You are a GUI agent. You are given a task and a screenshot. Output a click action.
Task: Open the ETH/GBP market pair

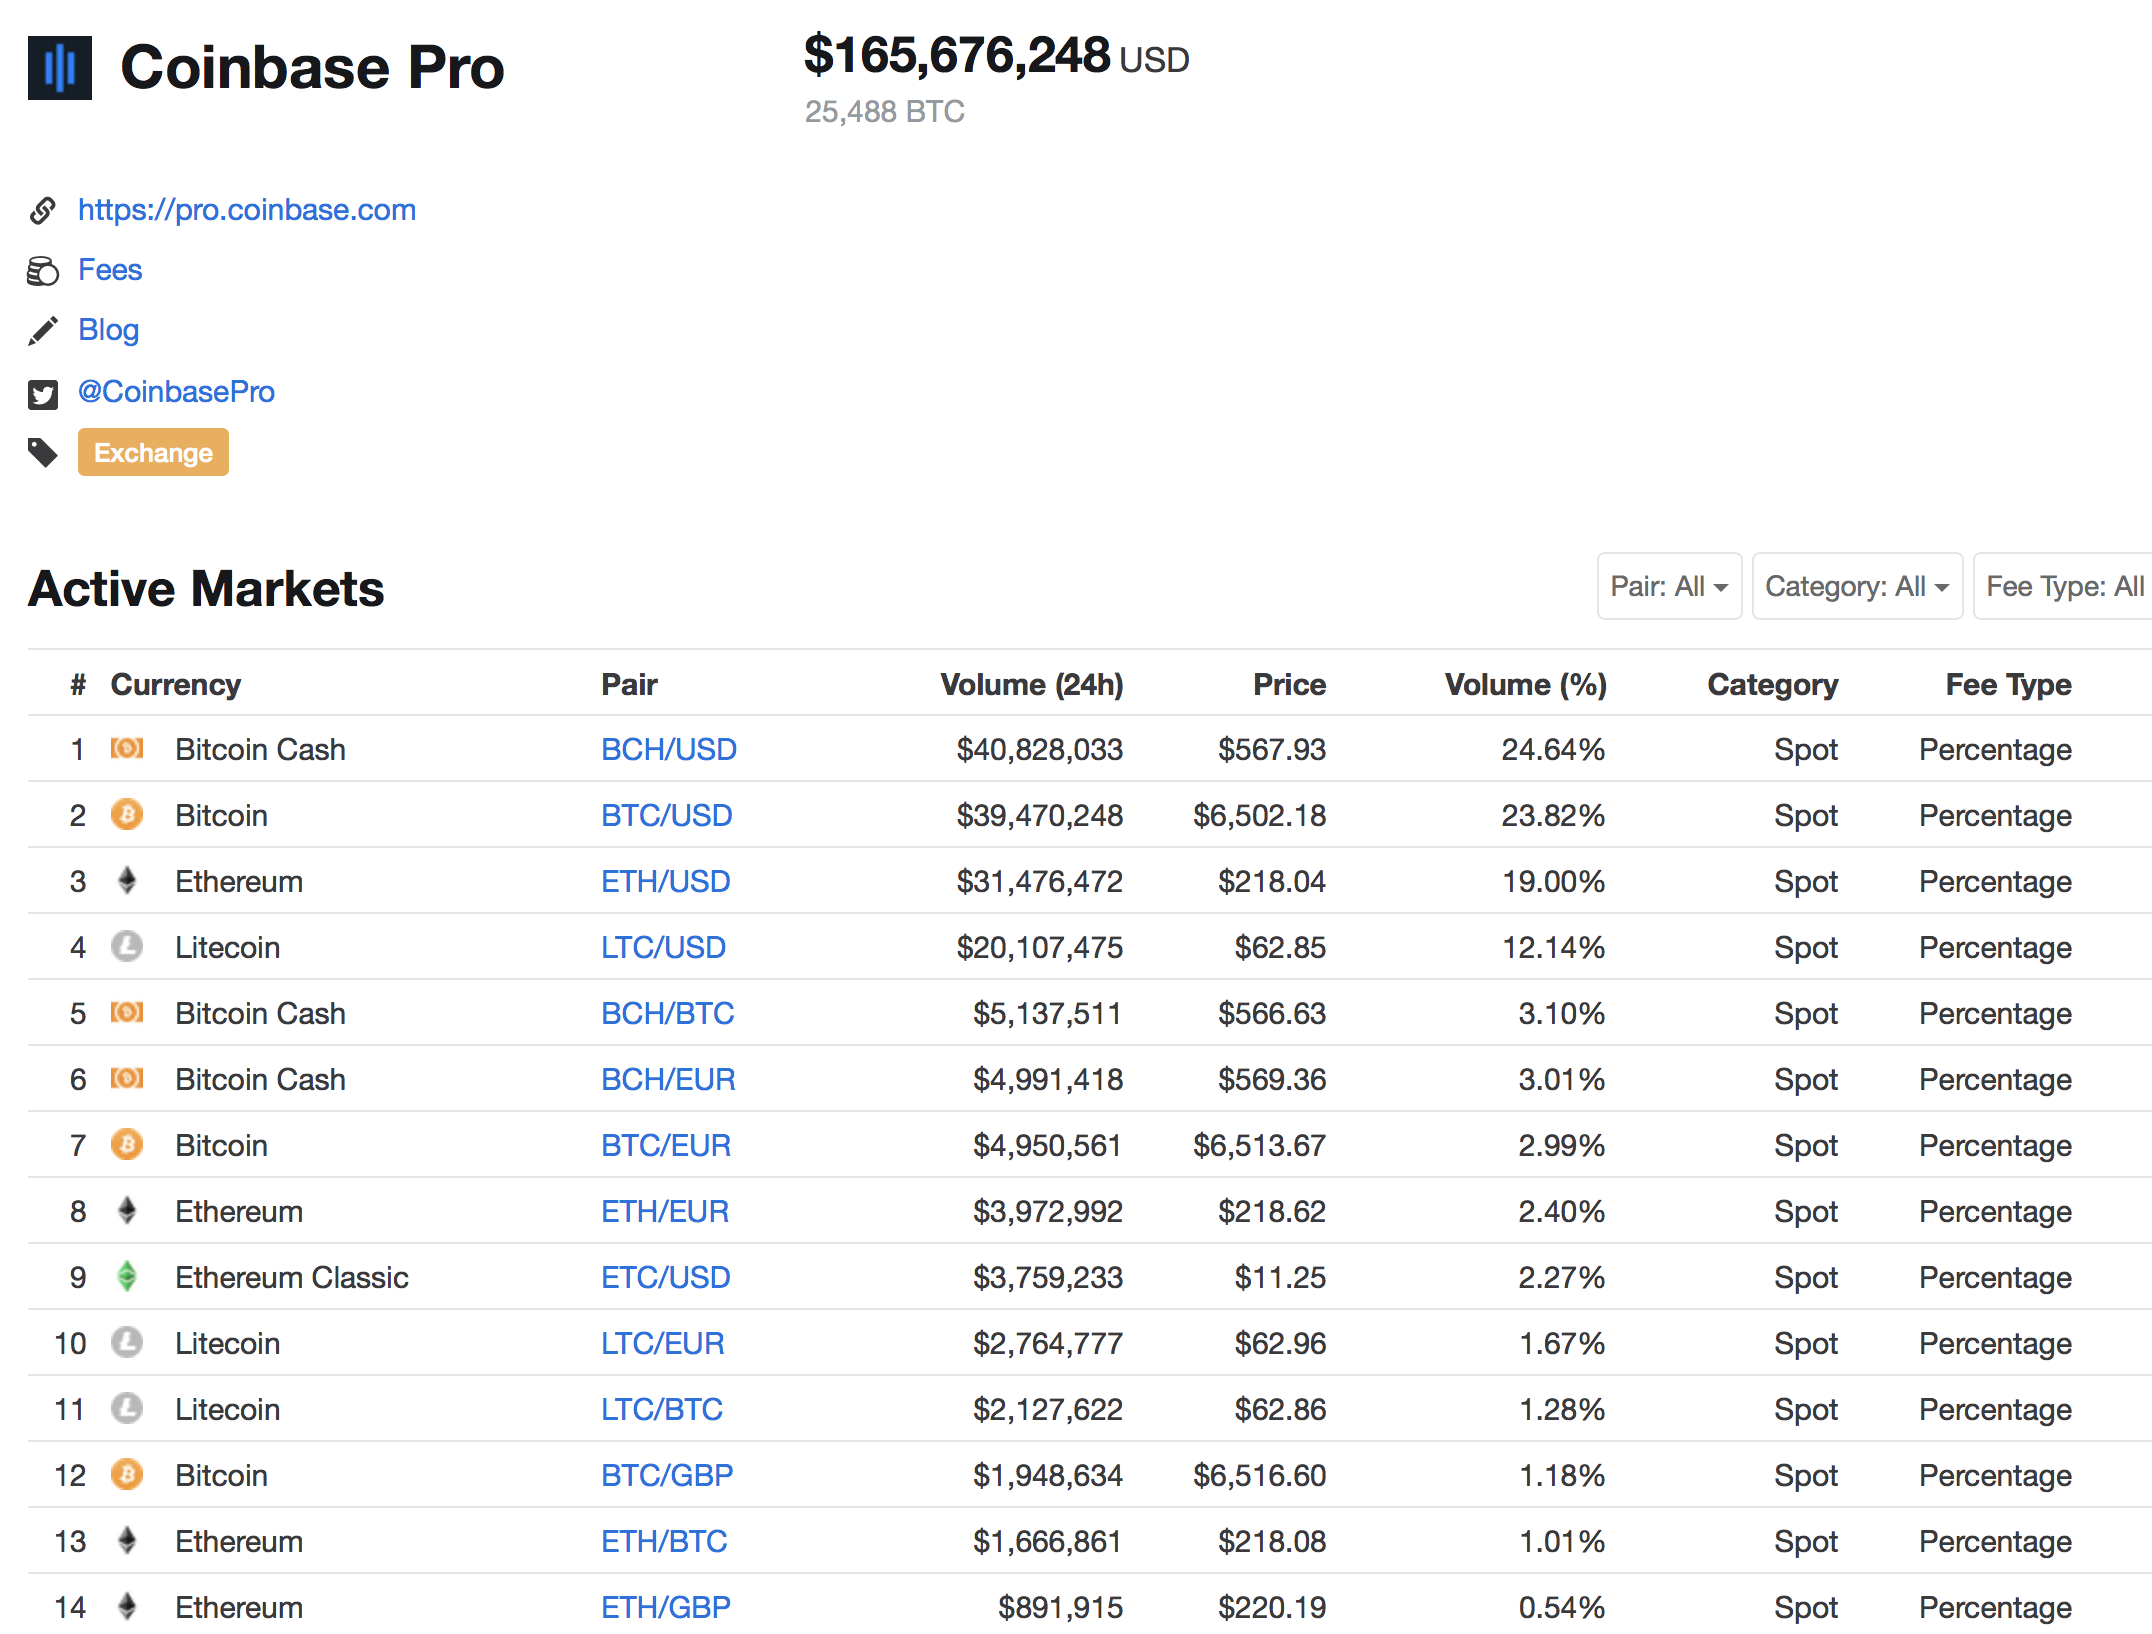[x=666, y=1607]
